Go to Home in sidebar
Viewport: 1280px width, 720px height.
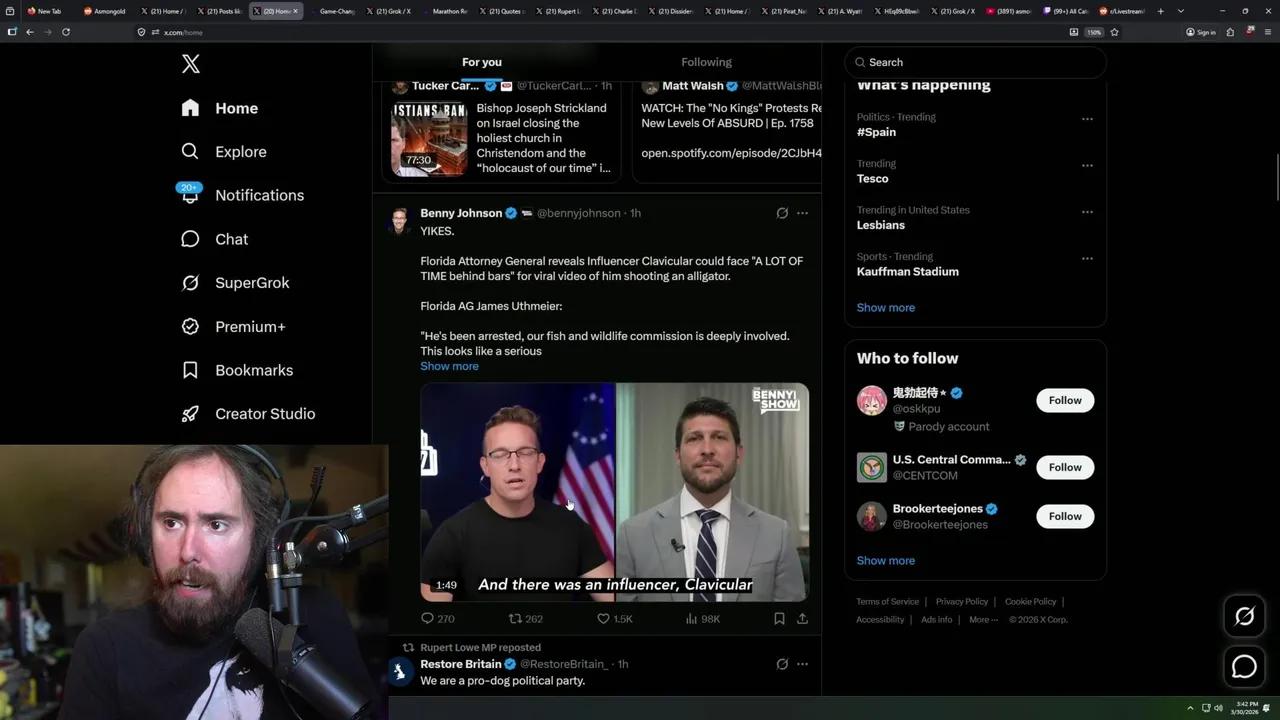coord(220,108)
